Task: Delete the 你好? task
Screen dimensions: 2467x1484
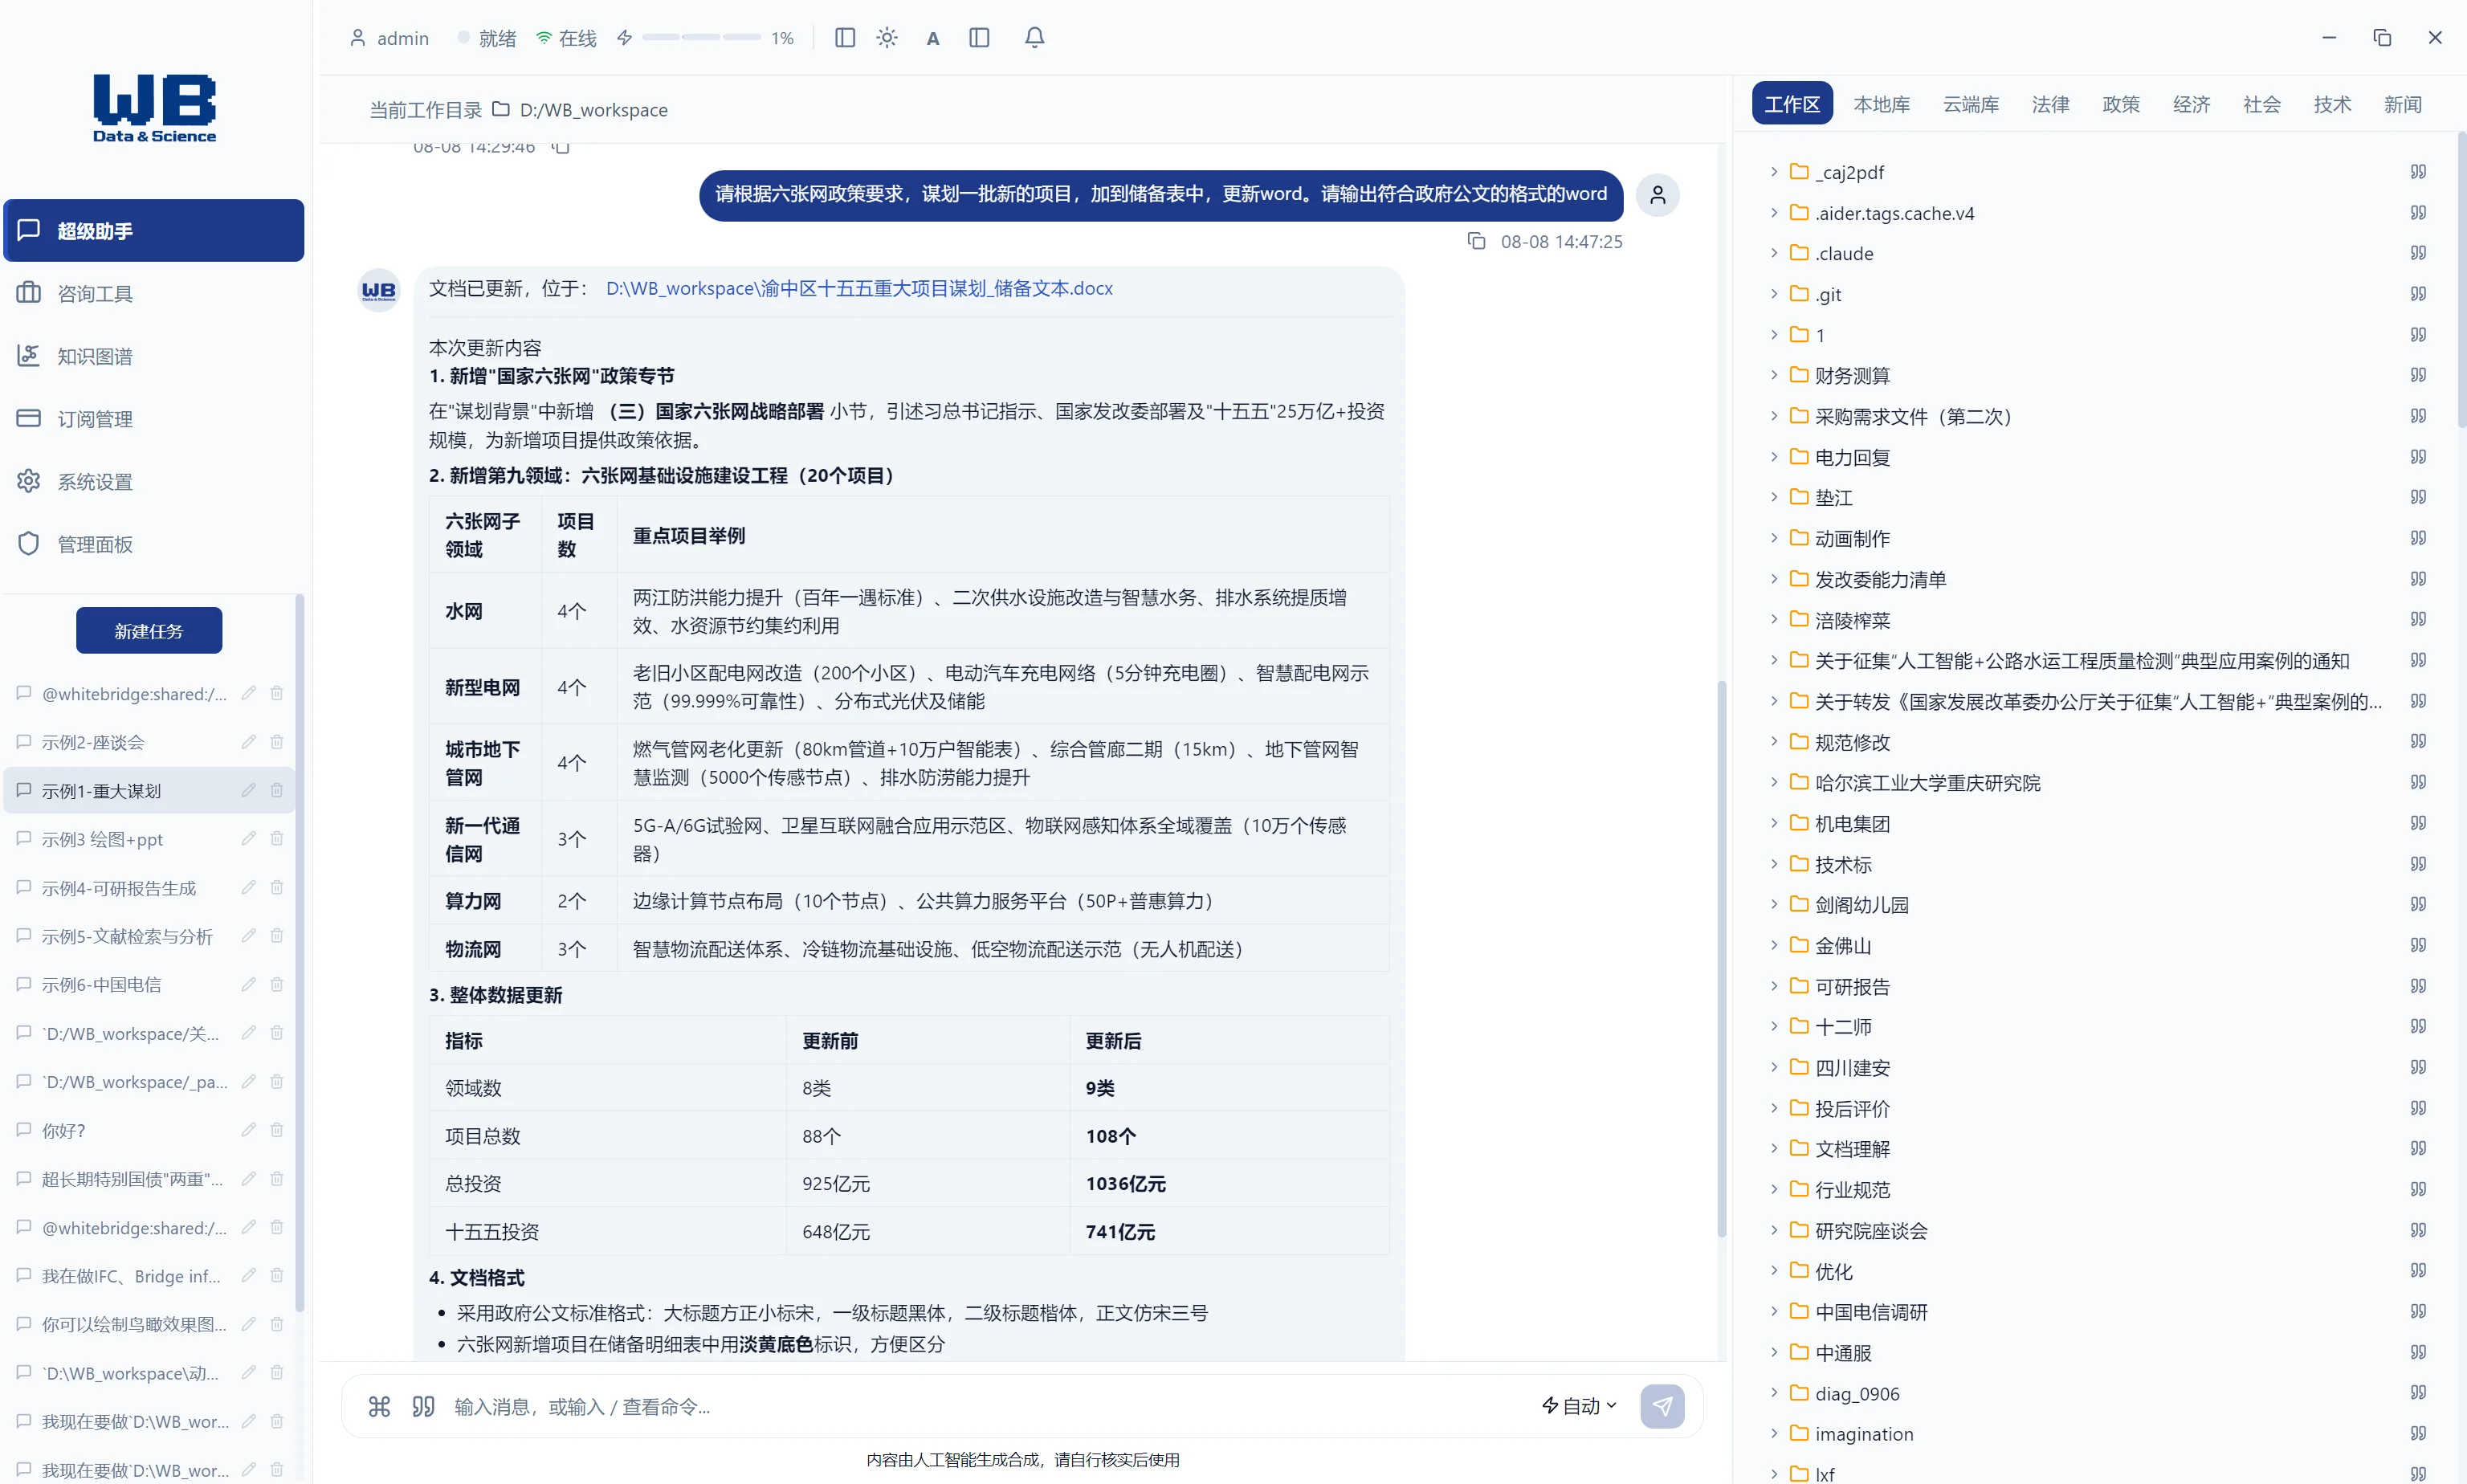Action: pos(277,1130)
